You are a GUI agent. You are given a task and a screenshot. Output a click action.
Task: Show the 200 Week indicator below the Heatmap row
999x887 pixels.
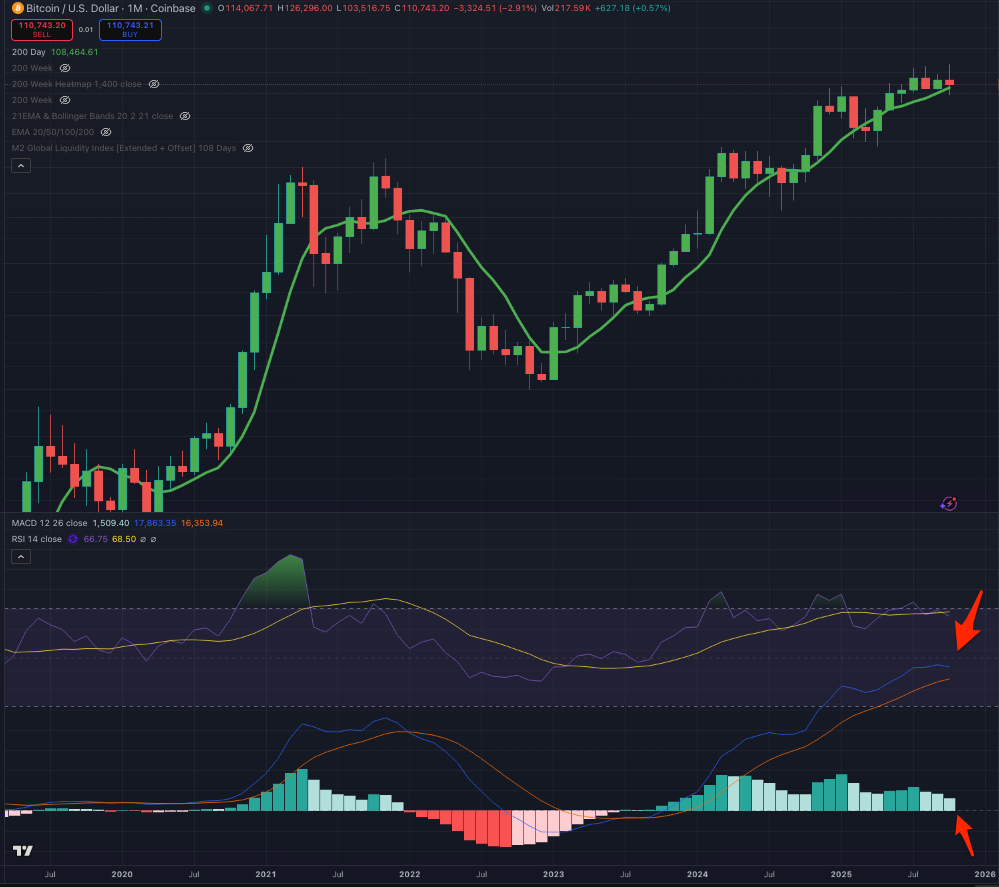[x=65, y=100]
